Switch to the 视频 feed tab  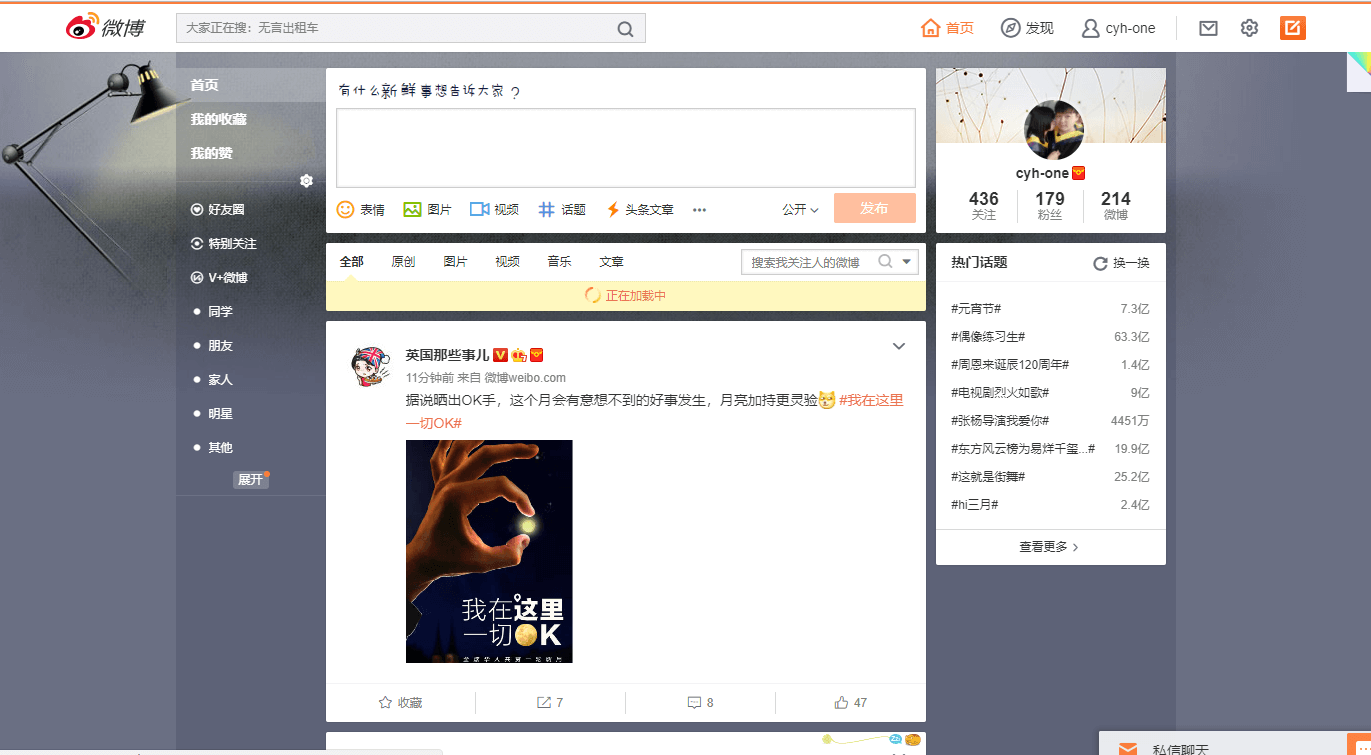(507, 262)
